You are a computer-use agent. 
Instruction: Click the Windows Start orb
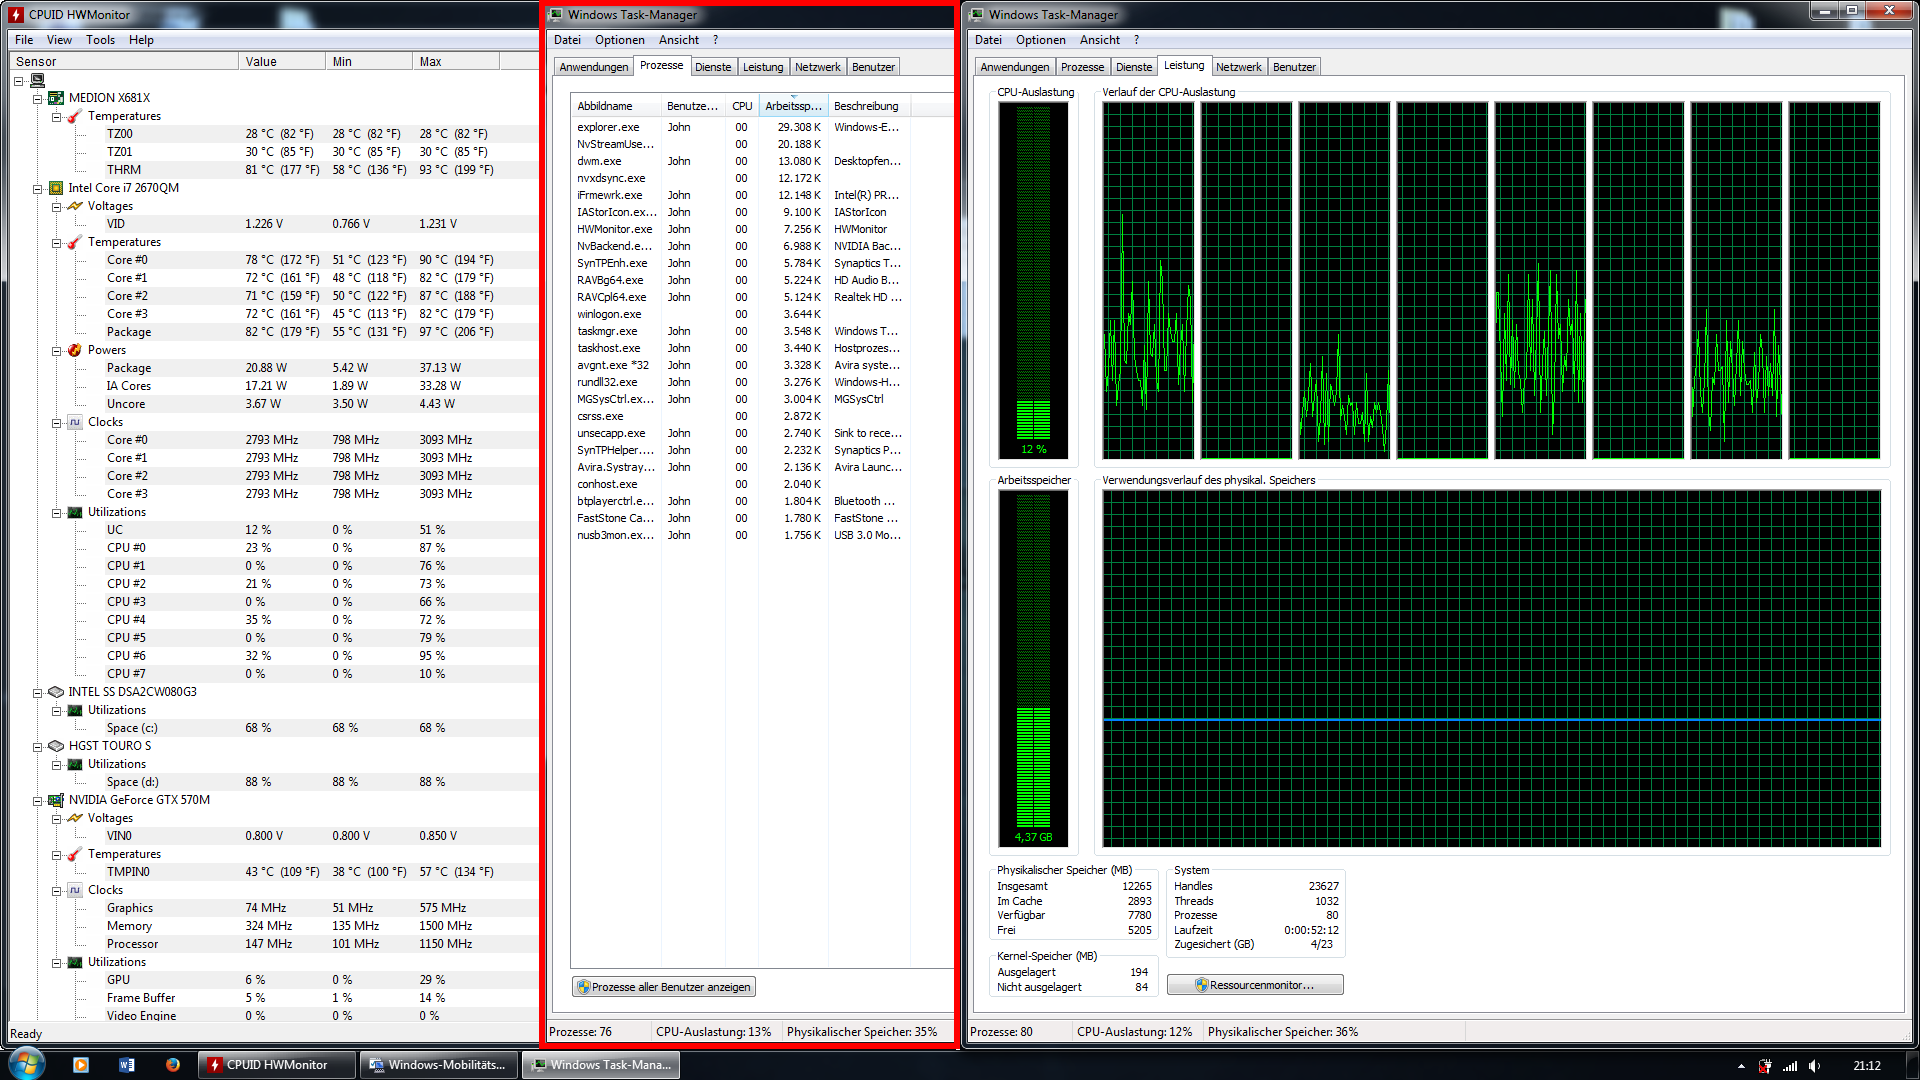[x=27, y=1063]
